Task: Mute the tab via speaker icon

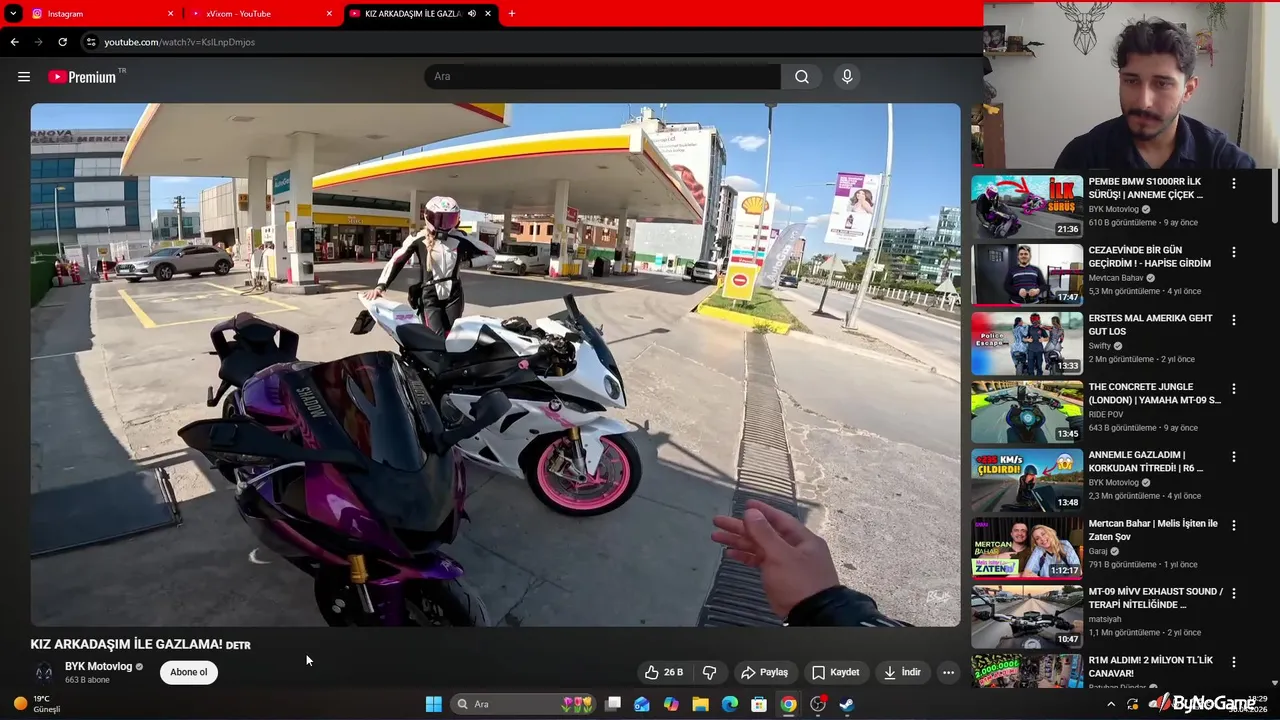Action: click(x=472, y=14)
